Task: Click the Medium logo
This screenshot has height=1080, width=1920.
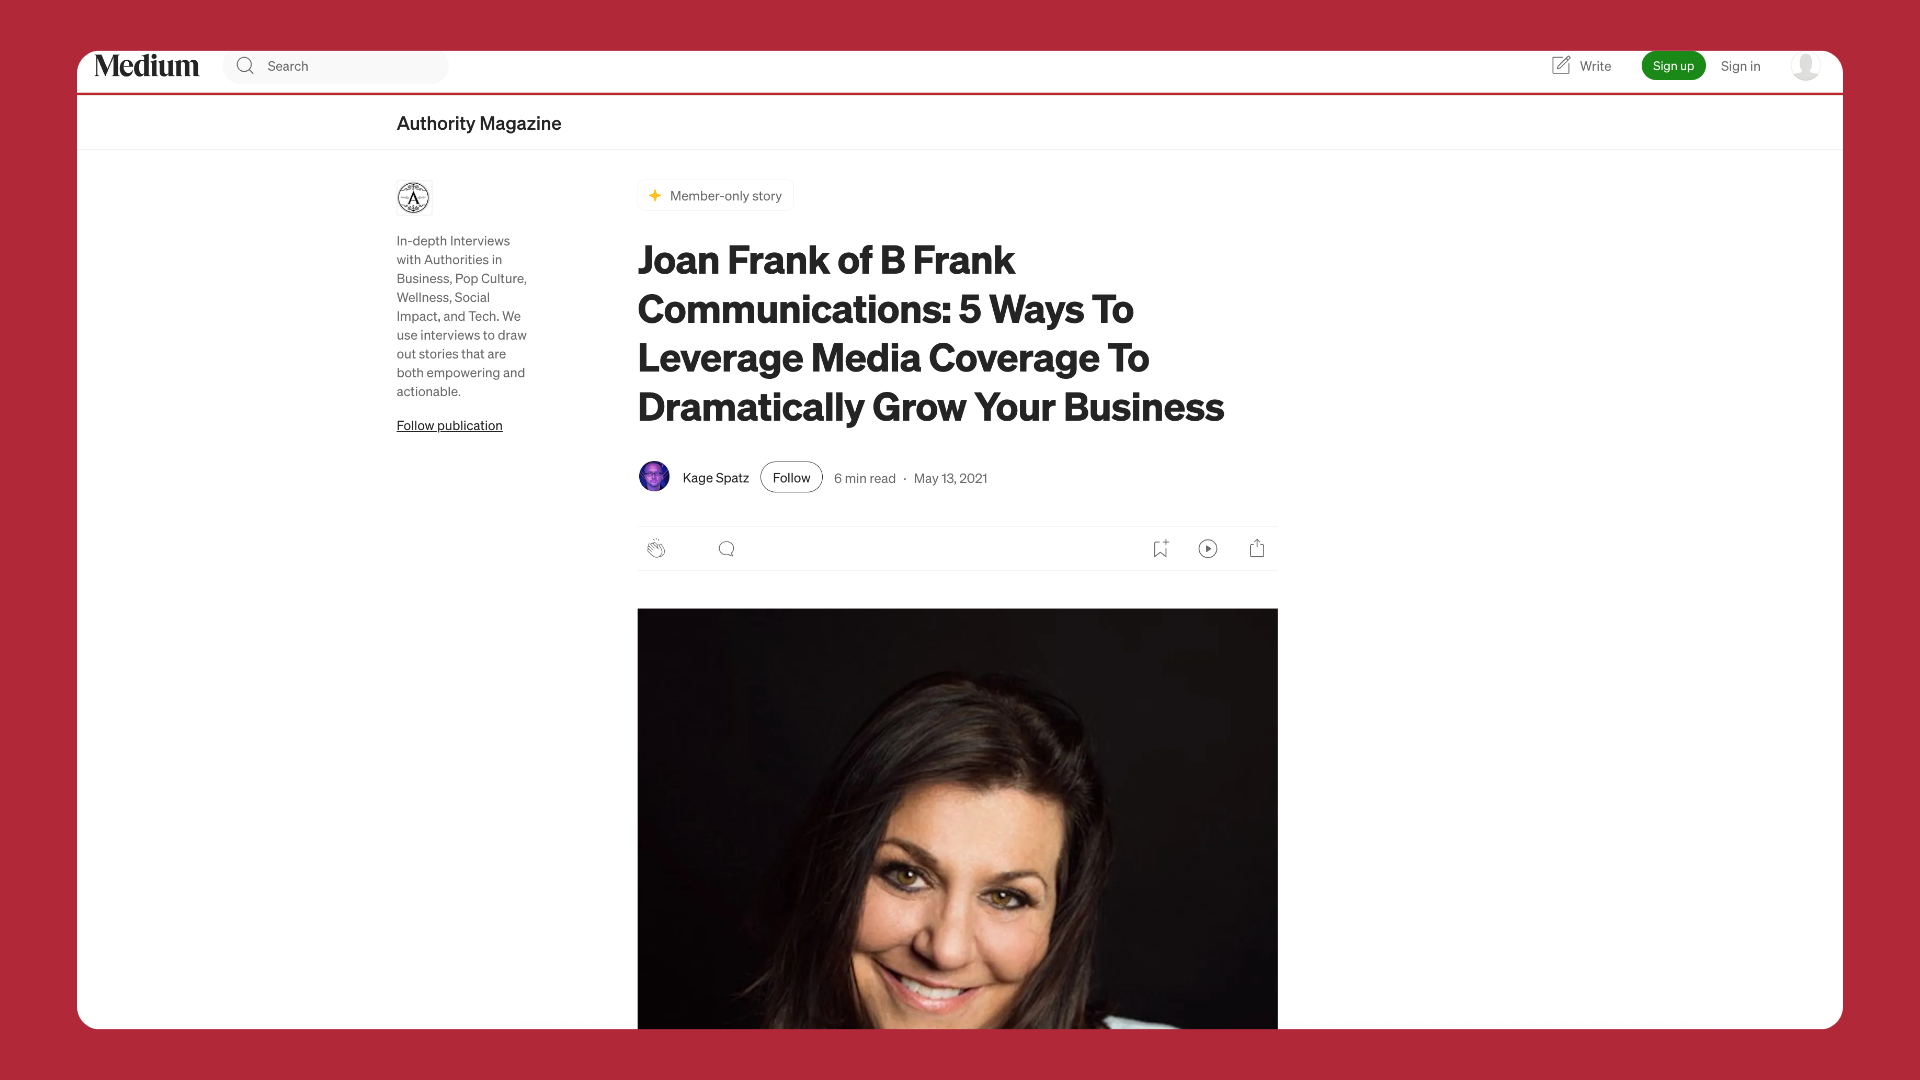Action: [x=147, y=66]
